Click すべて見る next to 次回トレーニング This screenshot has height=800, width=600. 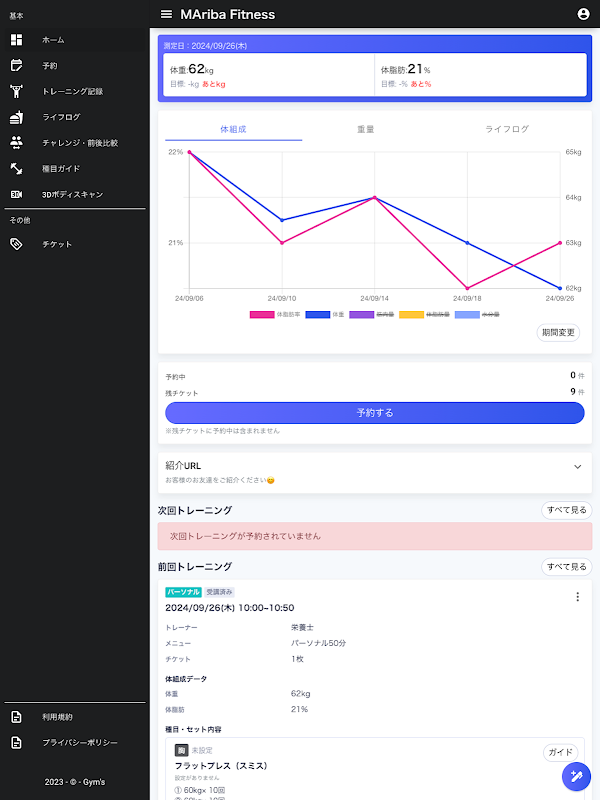(566, 510)
